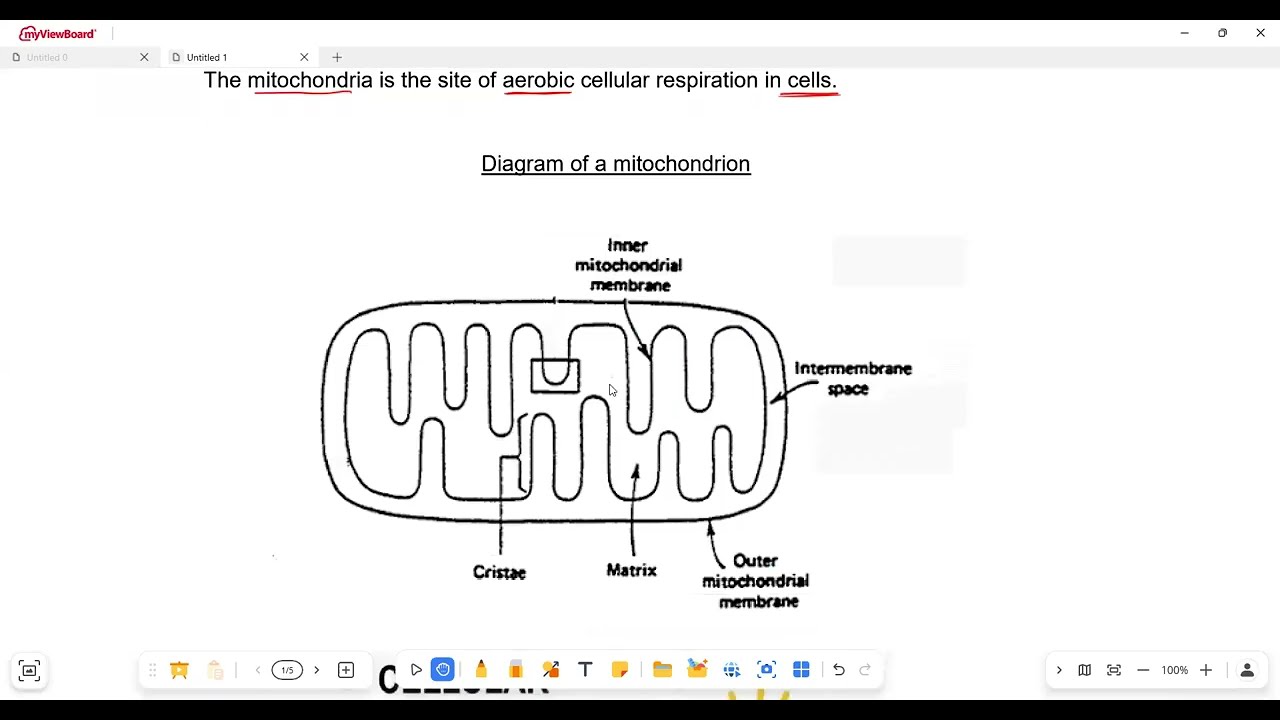
Task: Open the apps grid menu
Action: coord(801,670)
